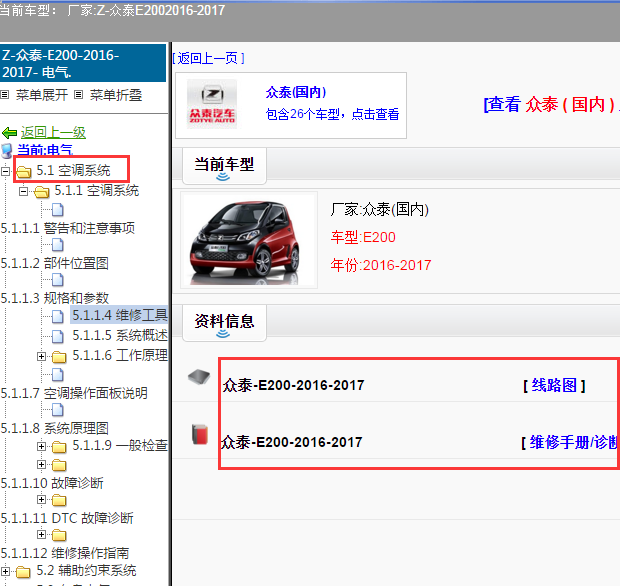Click the 5.1 空调系统 folder icon
620x586 pixels.
pos(24,172)
